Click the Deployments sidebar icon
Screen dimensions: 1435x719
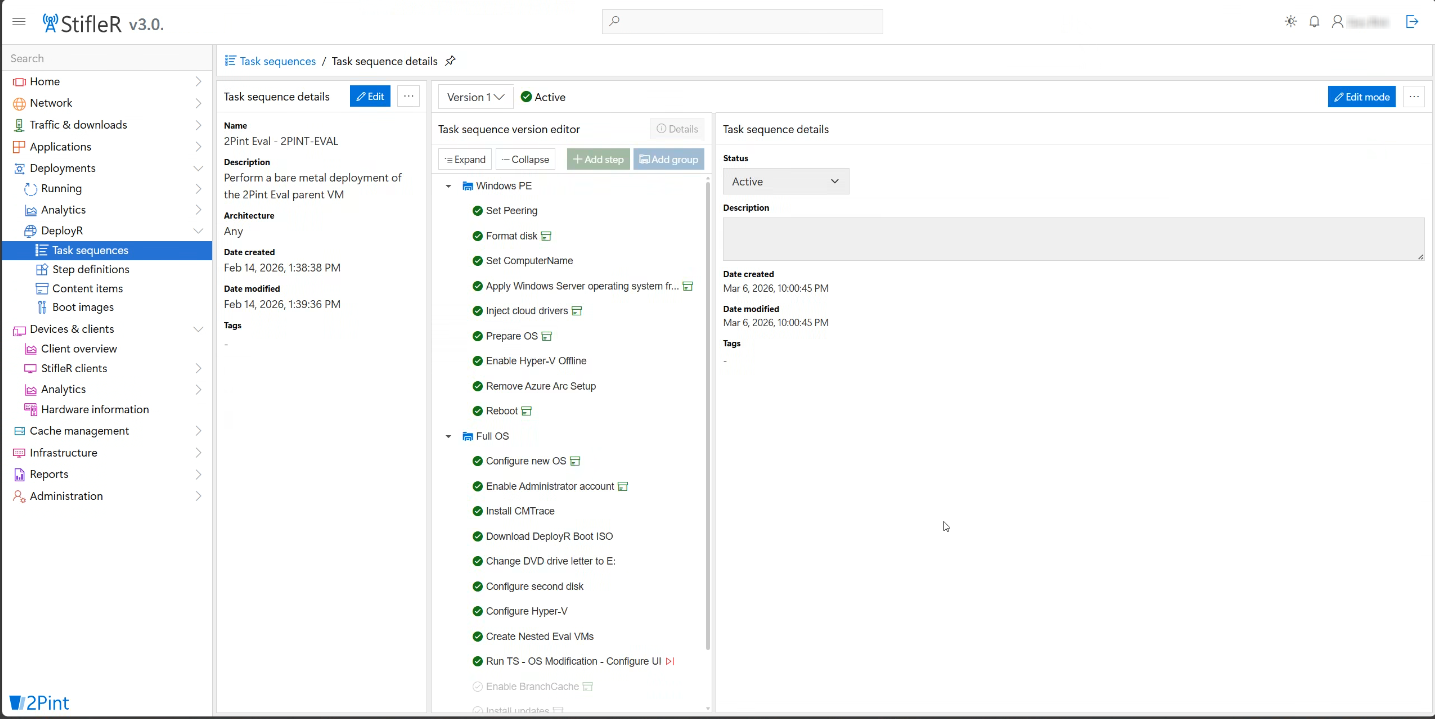tap(19, 168)
